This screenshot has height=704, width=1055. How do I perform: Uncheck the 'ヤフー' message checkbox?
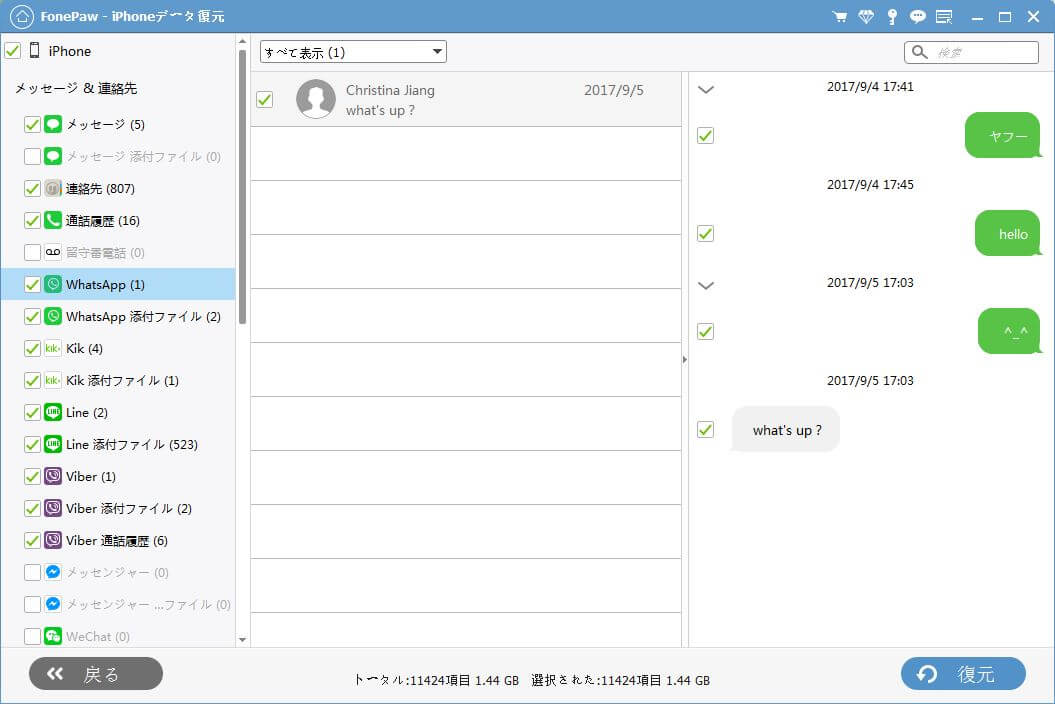point(705,135)
